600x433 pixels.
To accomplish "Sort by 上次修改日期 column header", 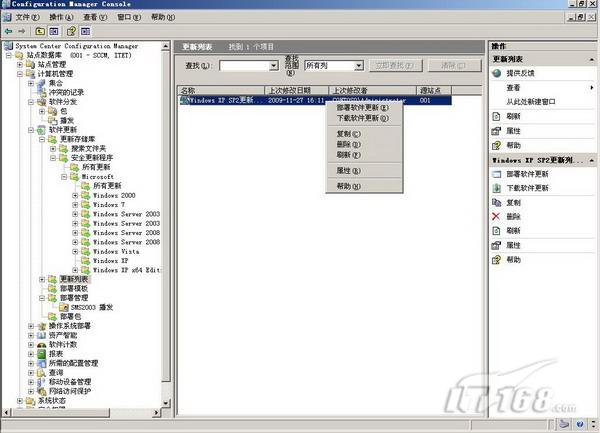I will (297, 91).
